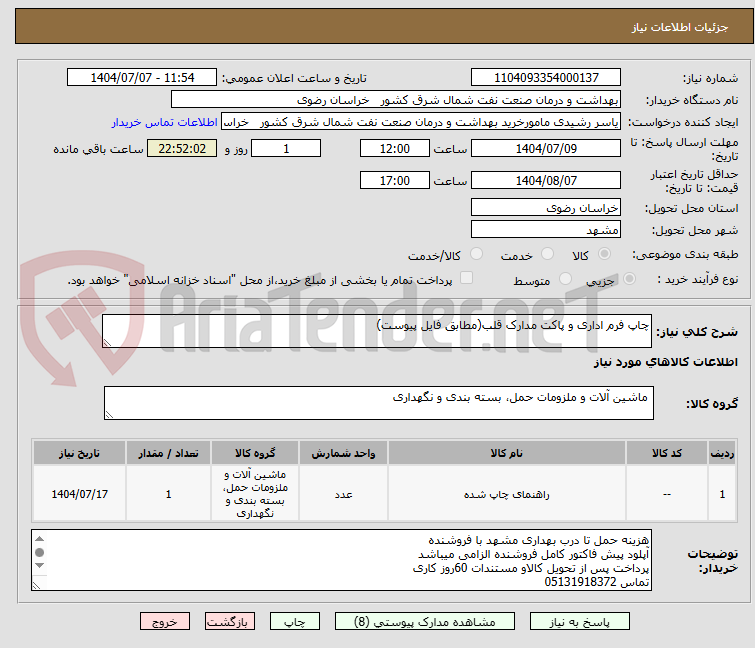Click the scrollbar thumb in buyer notes
The image size is (755, 648).
pos(39,552)
